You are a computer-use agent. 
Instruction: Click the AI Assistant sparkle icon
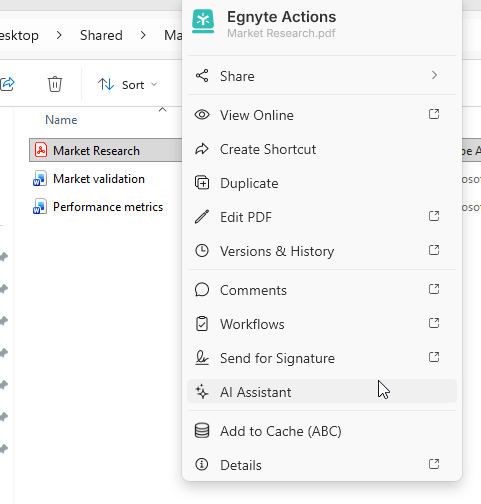point(202,392)
